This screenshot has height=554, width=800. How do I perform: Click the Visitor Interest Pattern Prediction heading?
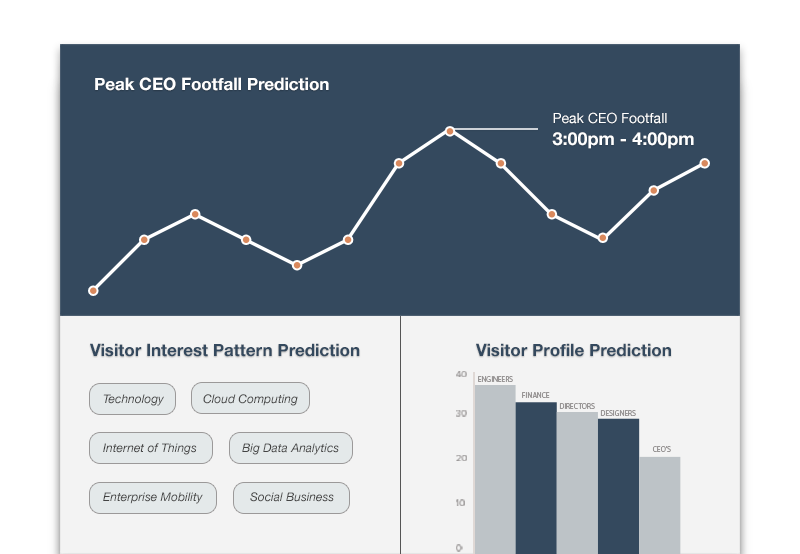point(225,350)
